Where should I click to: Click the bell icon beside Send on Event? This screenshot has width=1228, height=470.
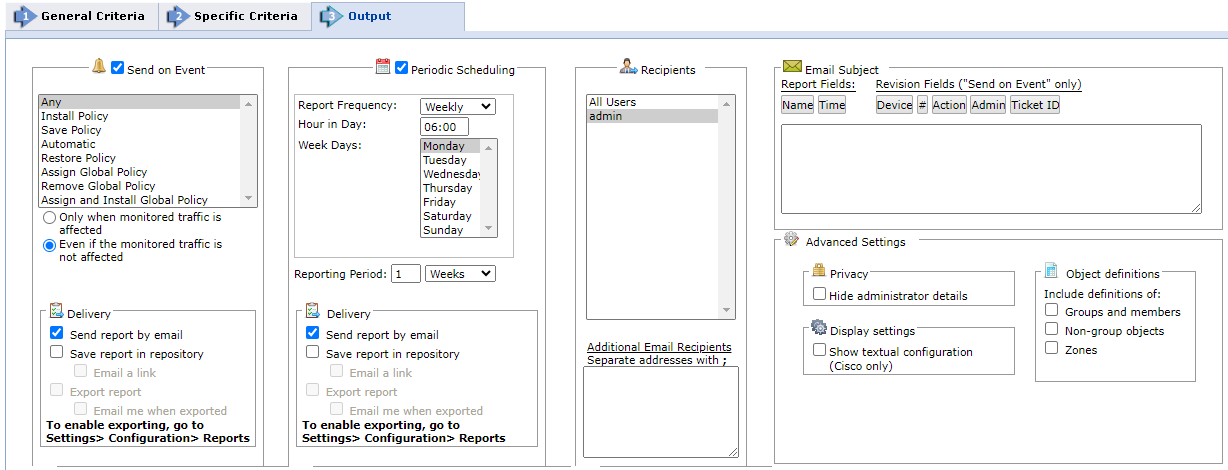point(98,67)
